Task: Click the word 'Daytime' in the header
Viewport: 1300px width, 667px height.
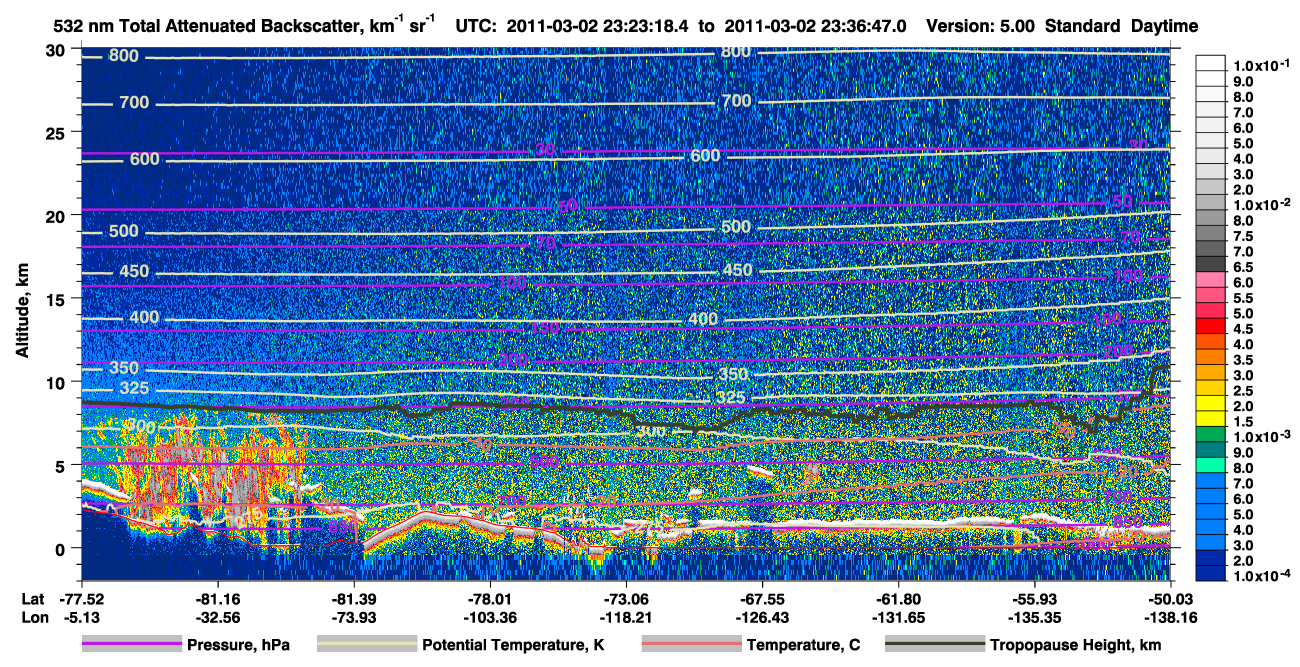Action: (1166, 27)
